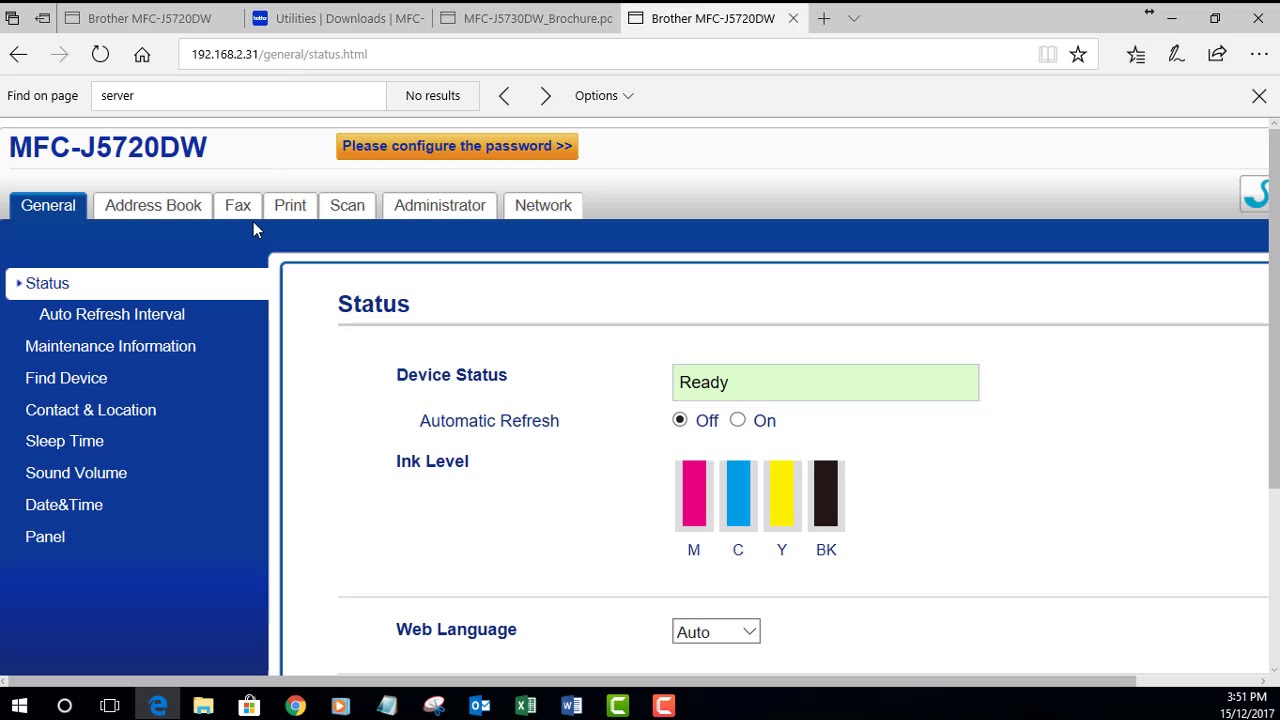Open Edge settings and more menu
This screenshot has height=720, width=1280.
1259,54
